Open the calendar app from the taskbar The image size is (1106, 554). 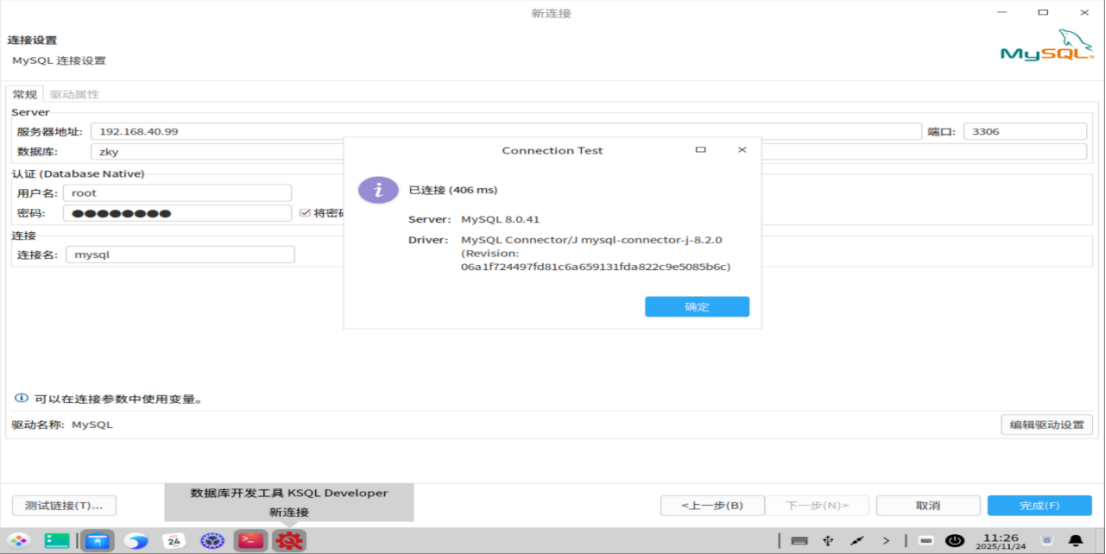pyautogui.click(x=173, y=541)
